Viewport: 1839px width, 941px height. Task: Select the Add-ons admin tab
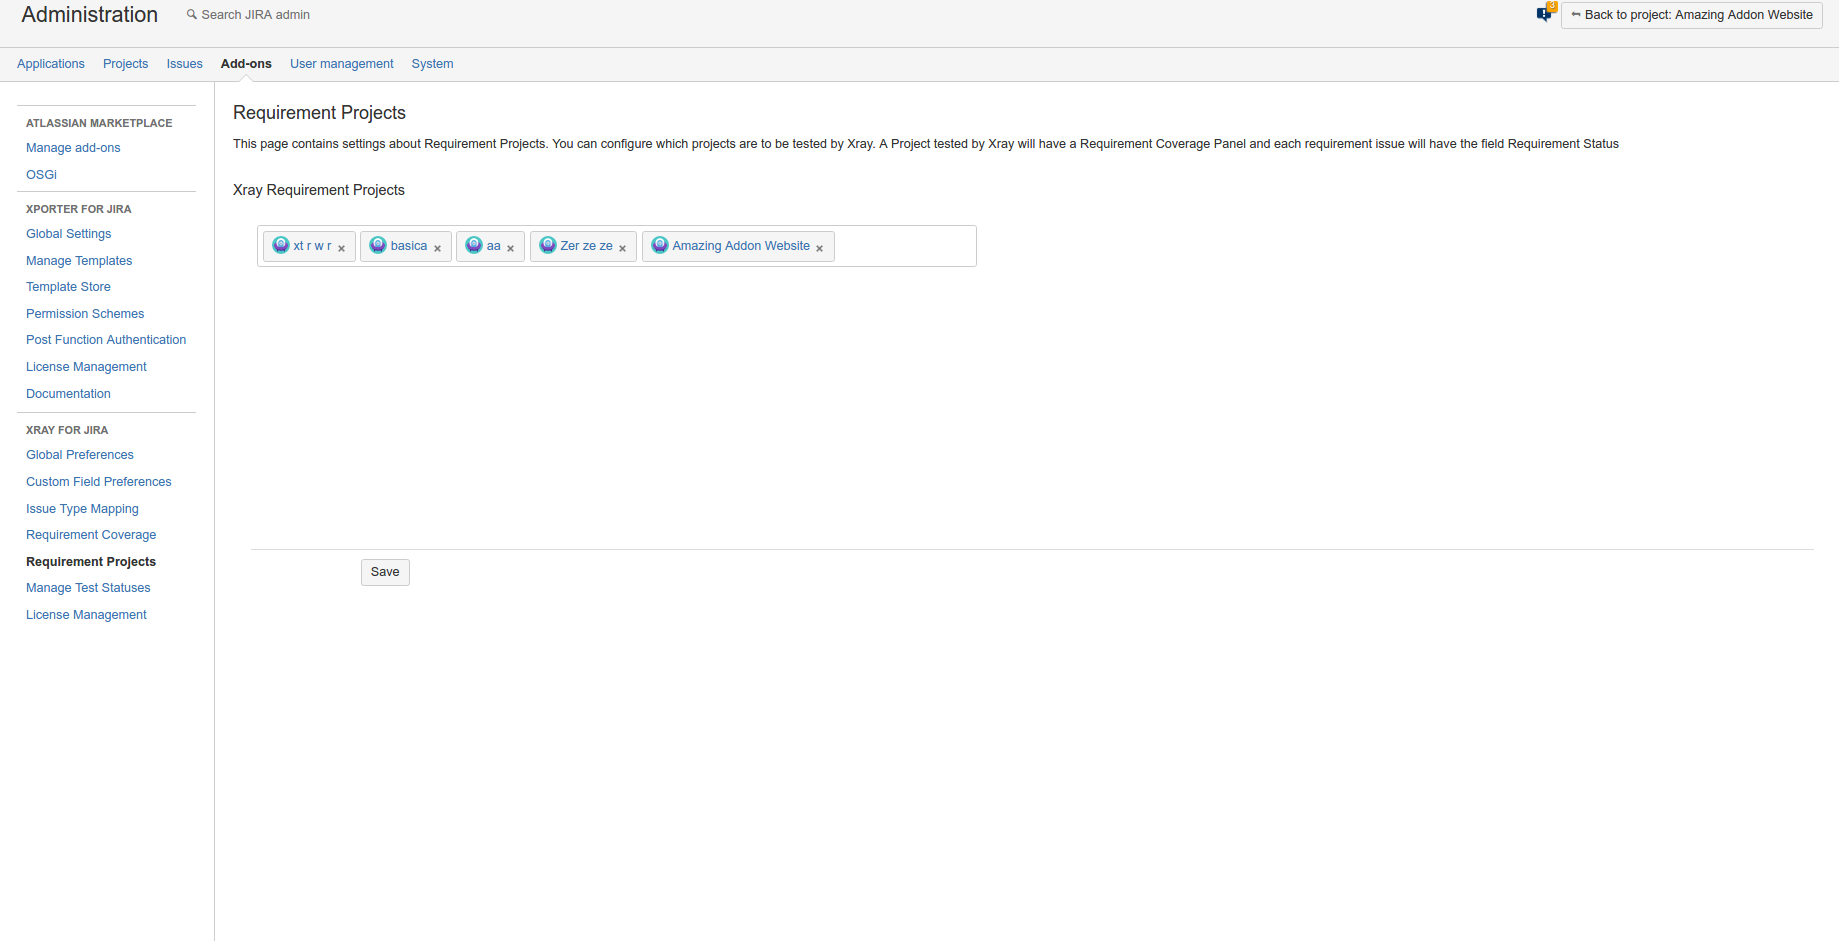click(x=246, y=64)
